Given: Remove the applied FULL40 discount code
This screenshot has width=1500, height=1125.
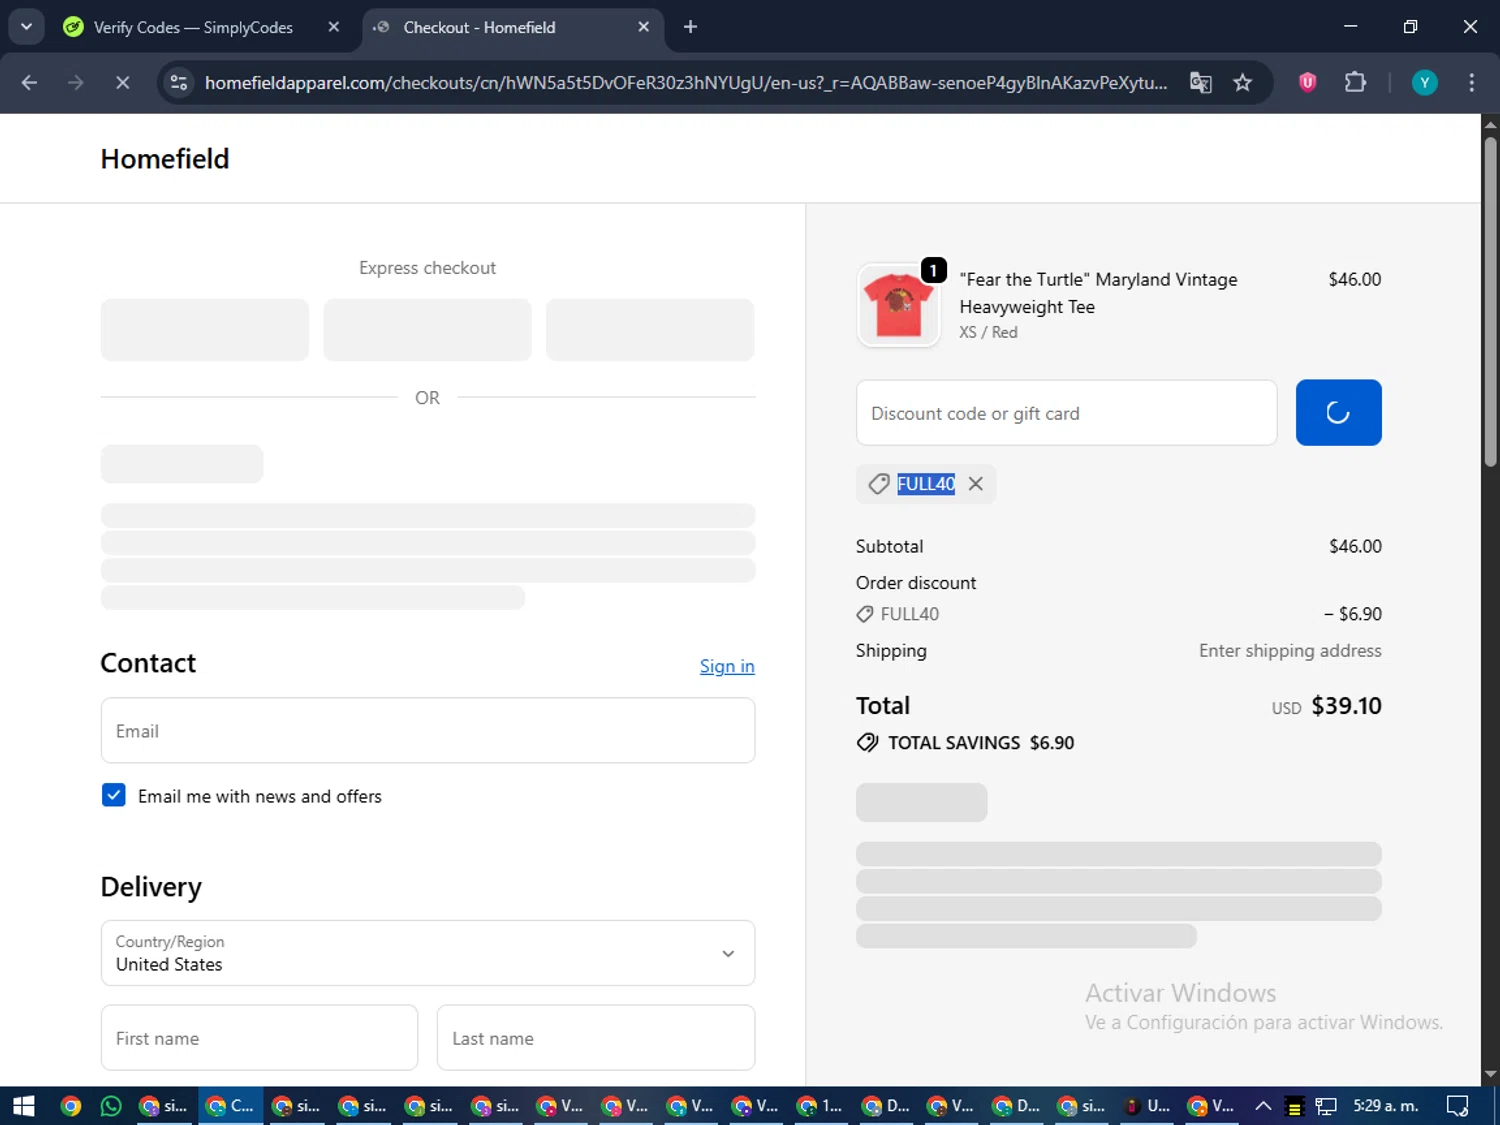Looking at the screenshot, I should (x=976, y=484).
